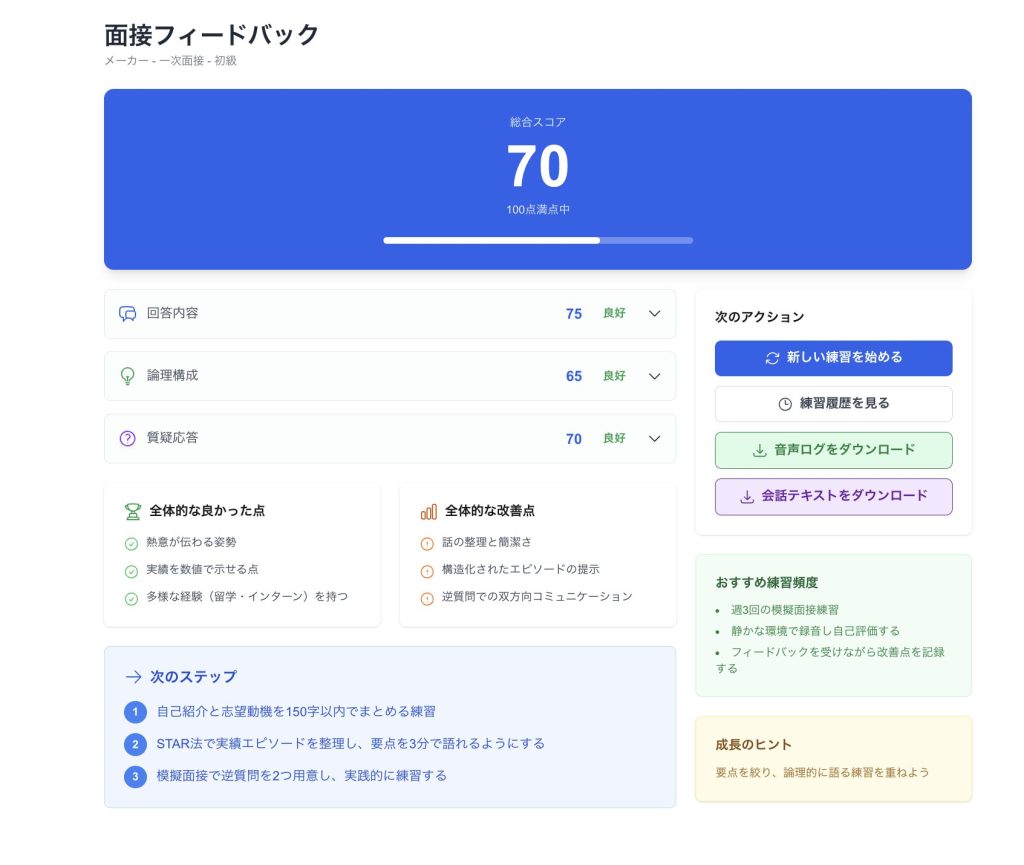Click the orange warning icon beside 話の整理と簡潔さ
This screenshot has width=1024, height=865.
click(x=427, y=544)
